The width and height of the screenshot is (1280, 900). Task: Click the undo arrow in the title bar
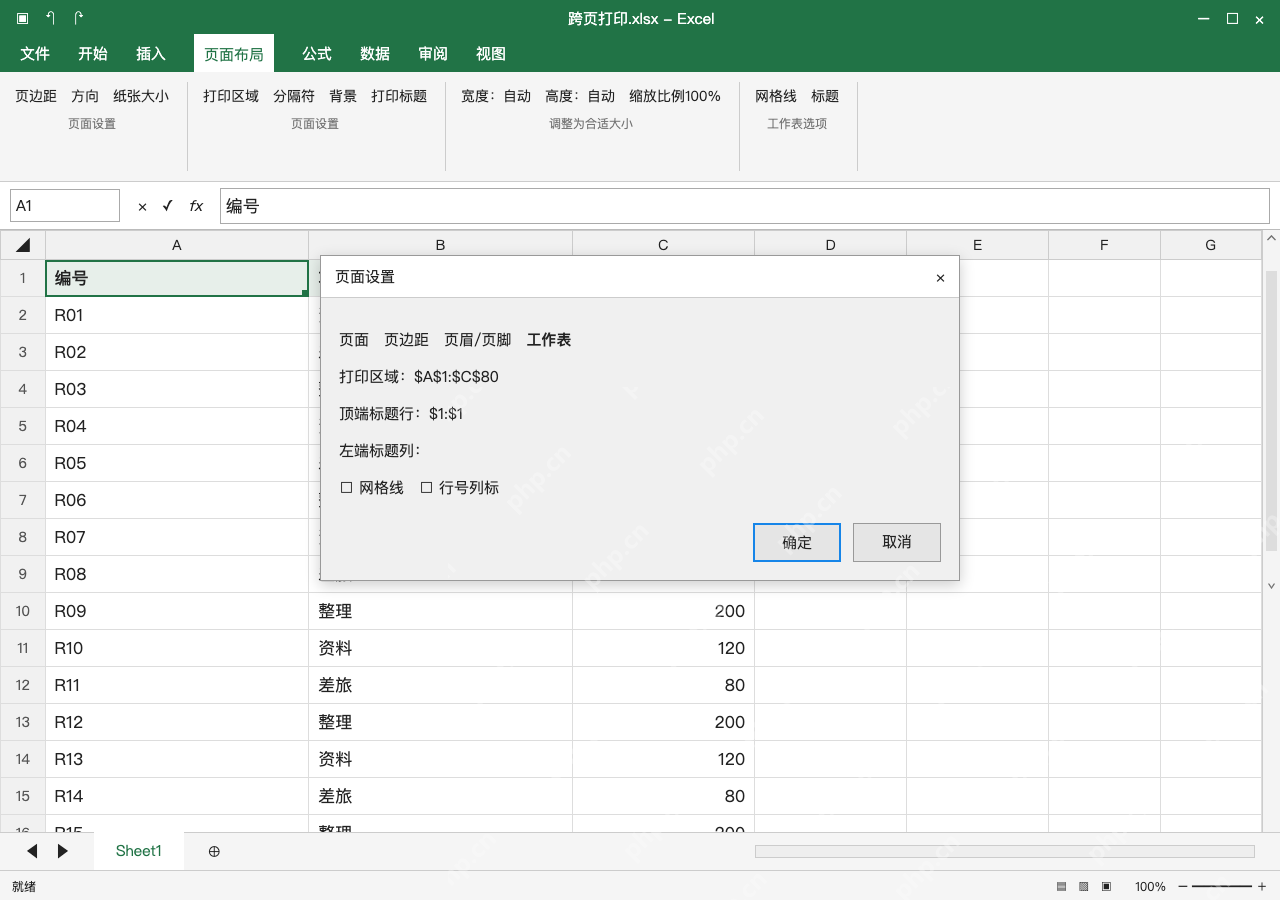pos(50,18)
